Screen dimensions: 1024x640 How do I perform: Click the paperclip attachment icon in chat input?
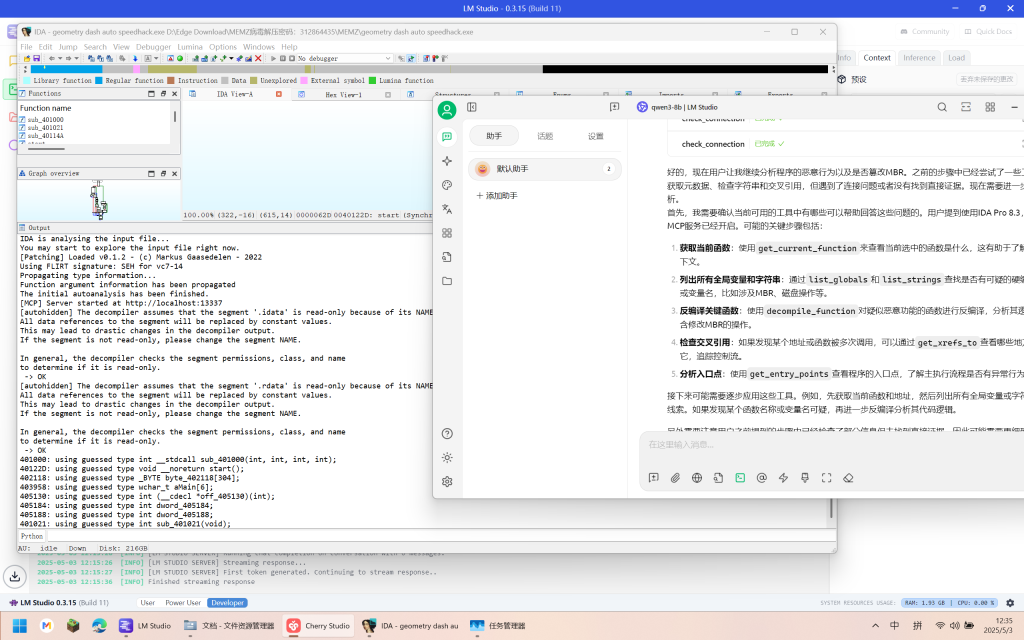(675, 478)
